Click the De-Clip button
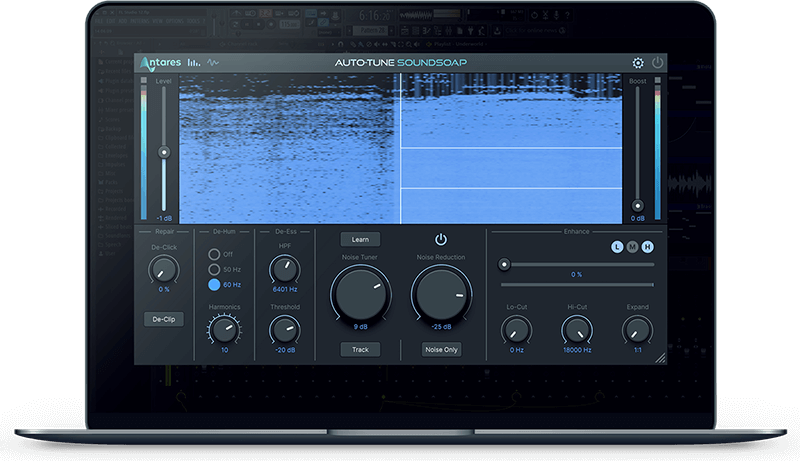The width and height of the screenshot is (800, 461). point(164,319)
